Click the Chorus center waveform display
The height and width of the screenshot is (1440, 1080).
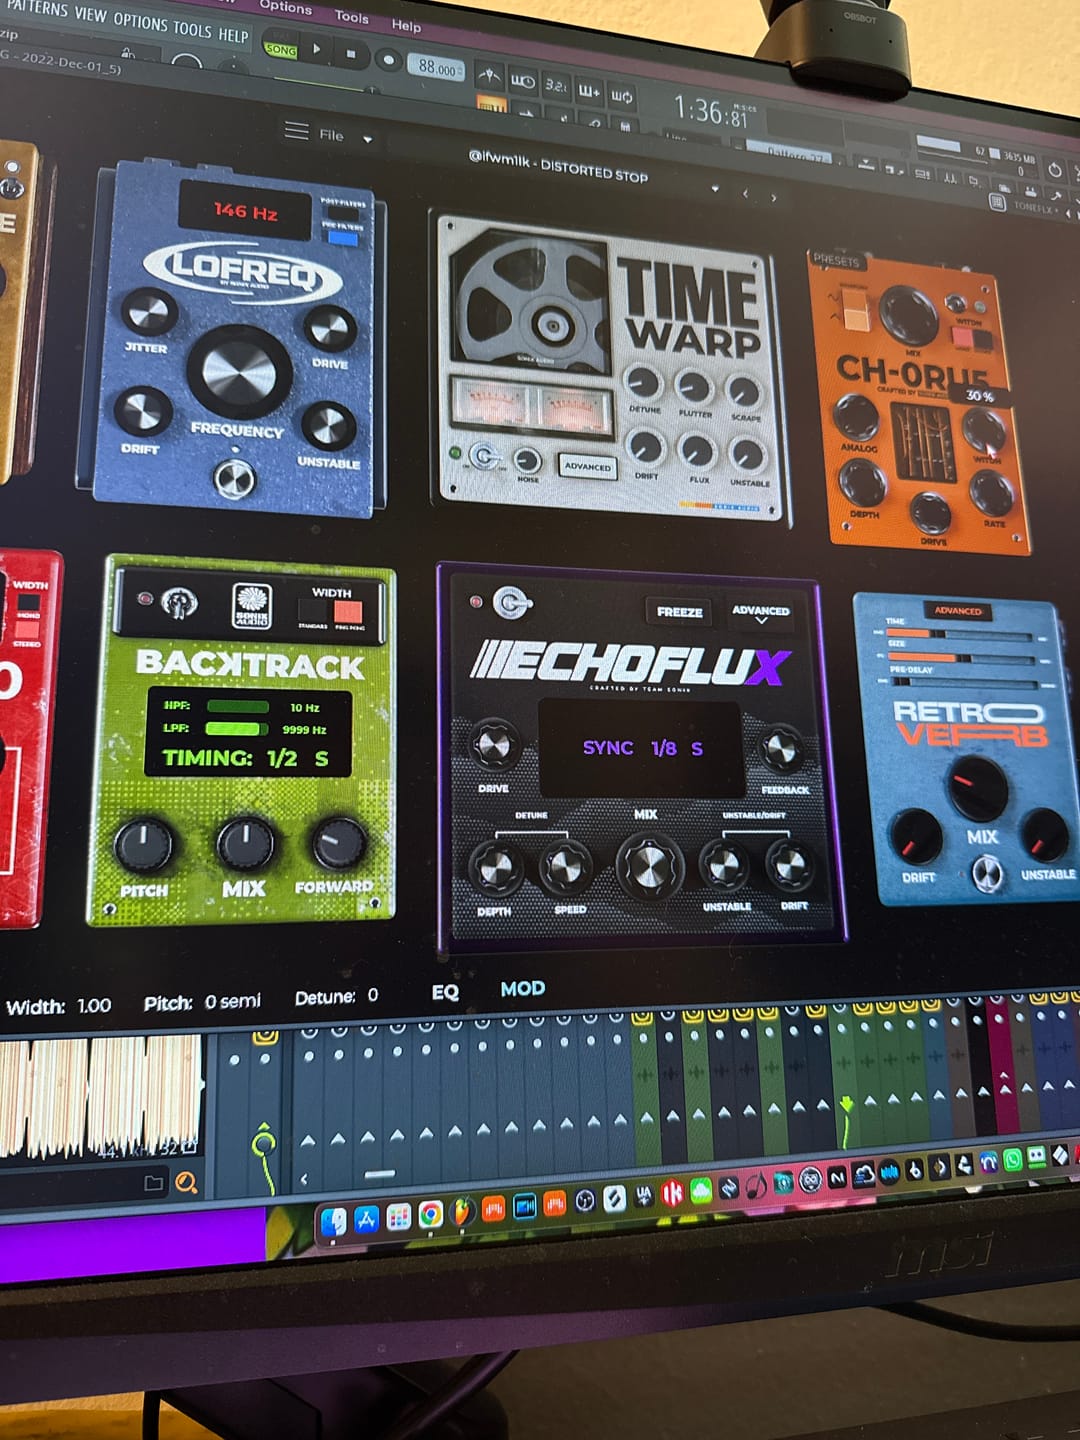[922, 441]
